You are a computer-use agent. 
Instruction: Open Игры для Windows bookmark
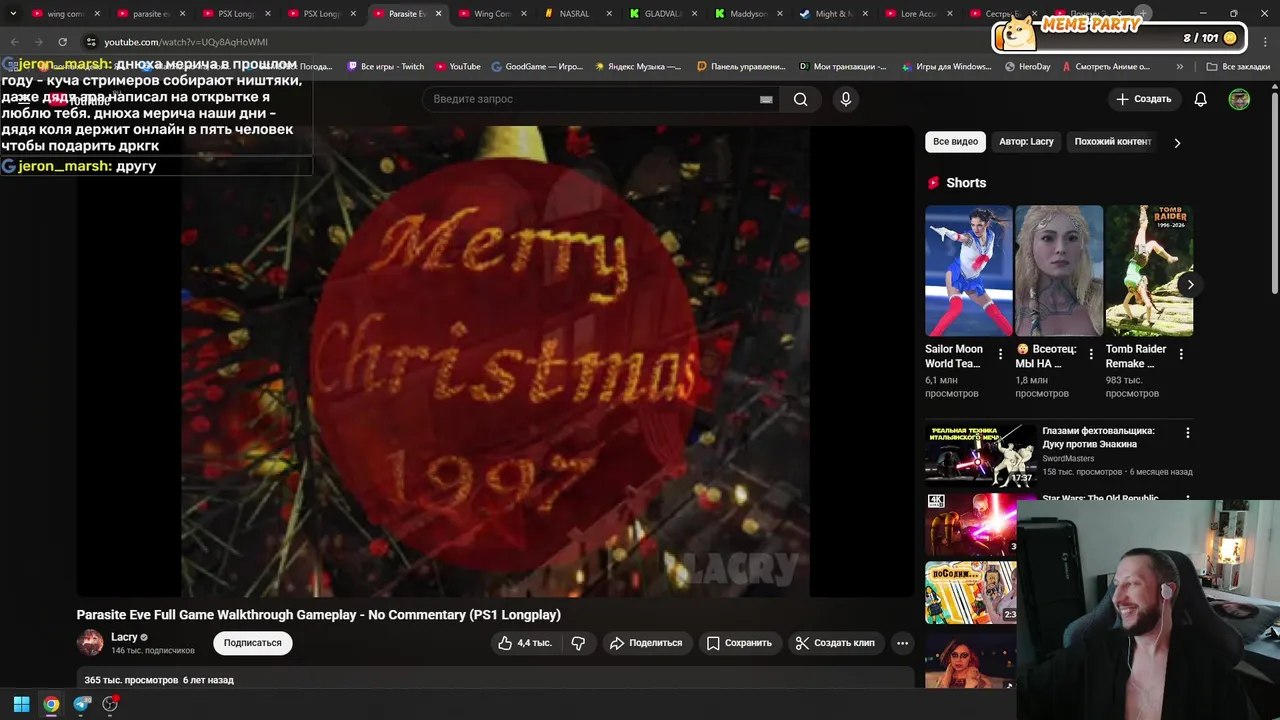[x=946, y=67]
